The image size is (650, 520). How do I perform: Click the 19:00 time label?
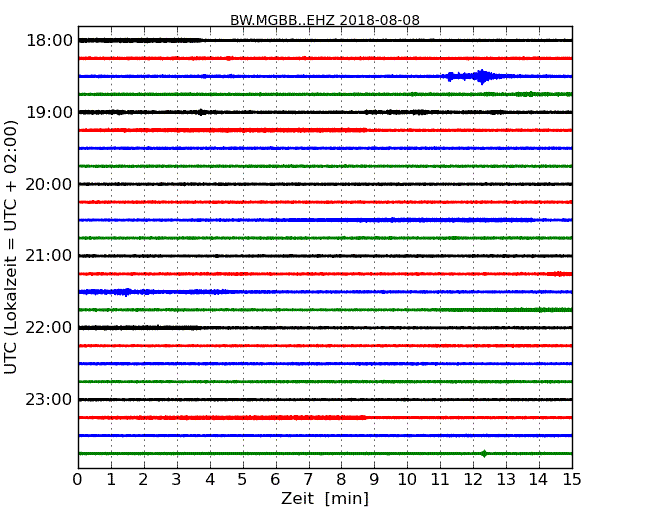click(49, 112)
